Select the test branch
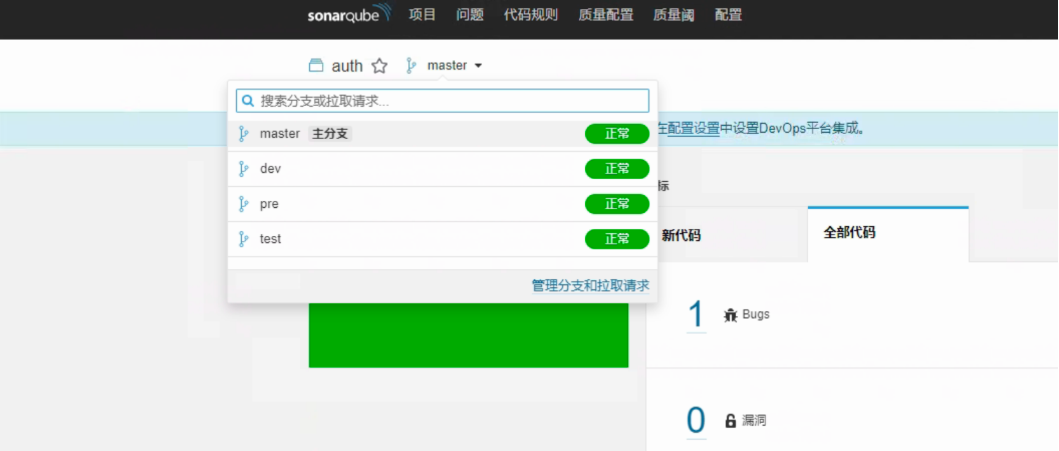Screen dimensions: 1059x451 pyautogui.click(x=442, y=239)
